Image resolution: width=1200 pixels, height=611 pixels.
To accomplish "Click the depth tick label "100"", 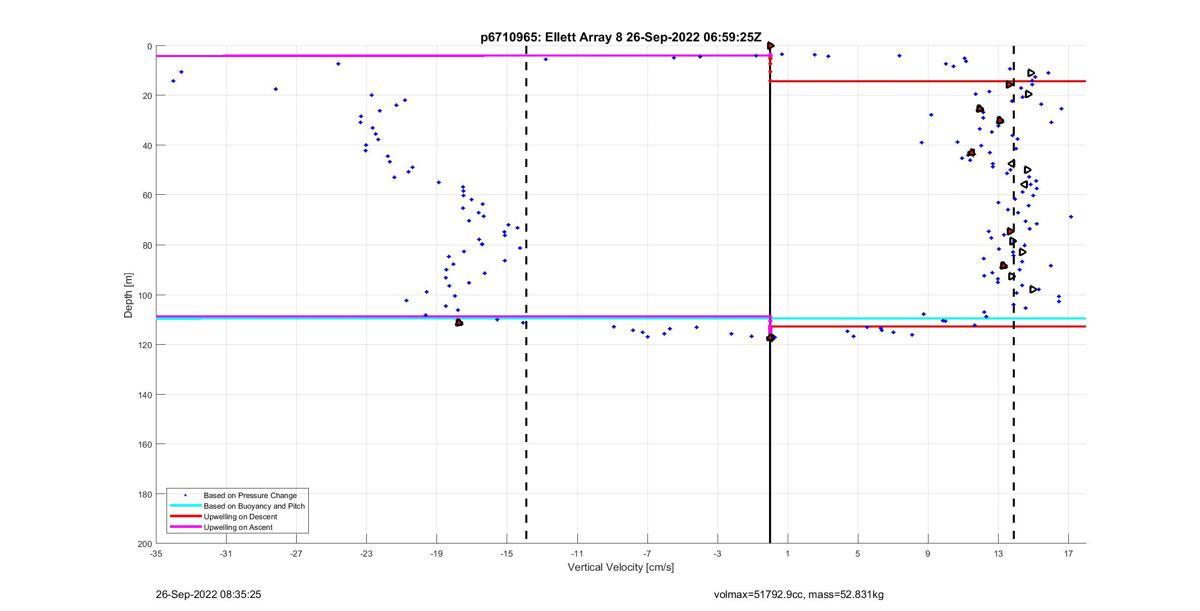I will (x=145, y=295).
